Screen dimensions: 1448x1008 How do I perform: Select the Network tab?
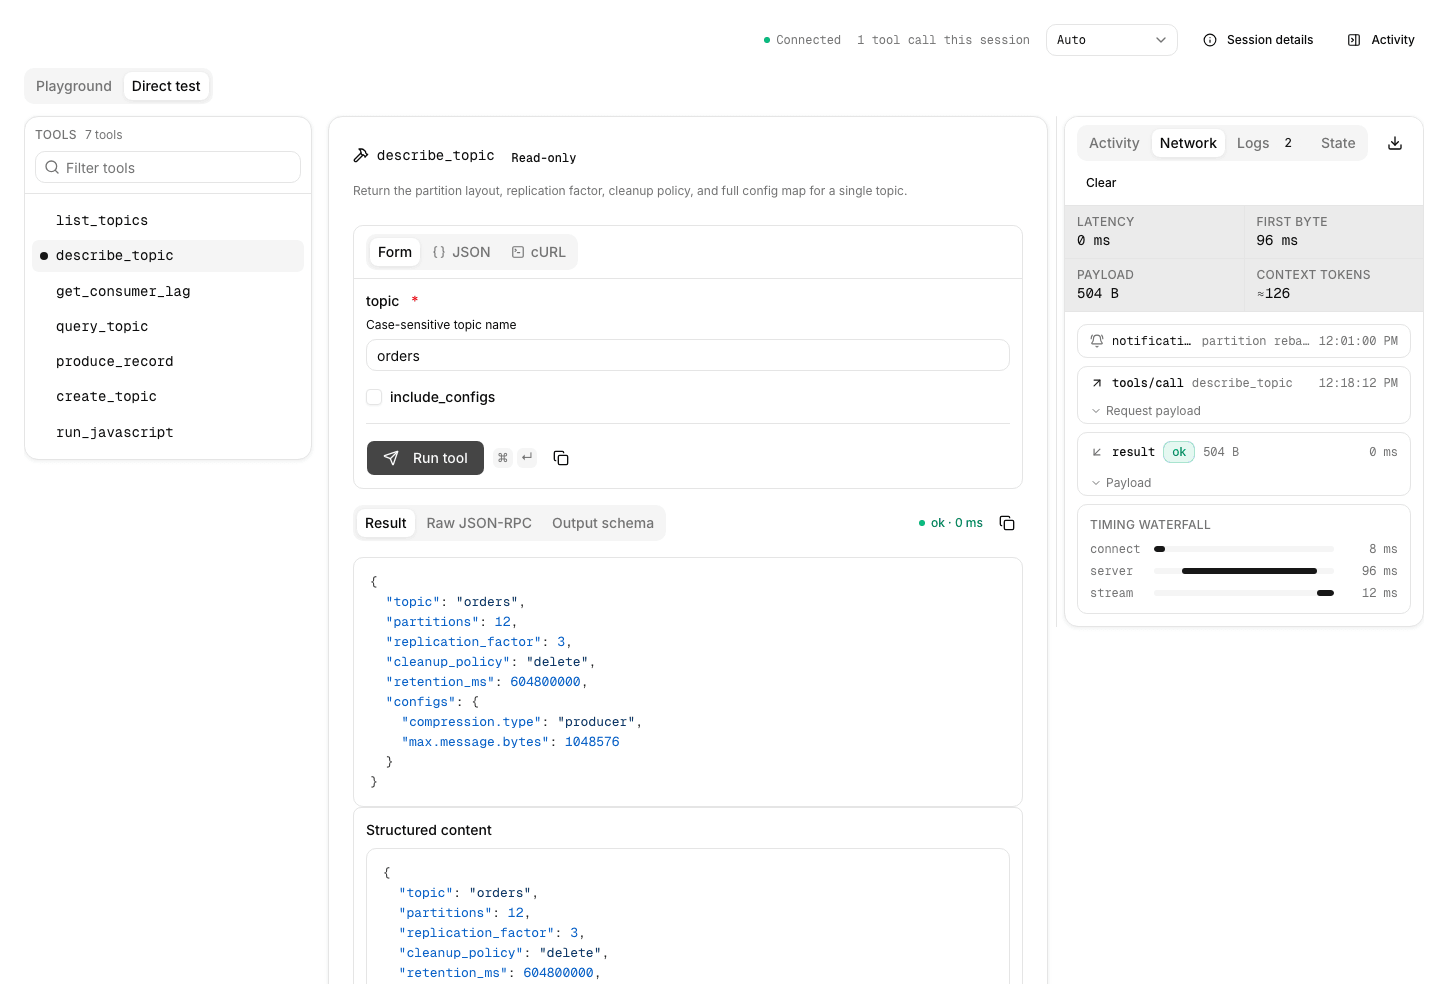pos(1188,143)
